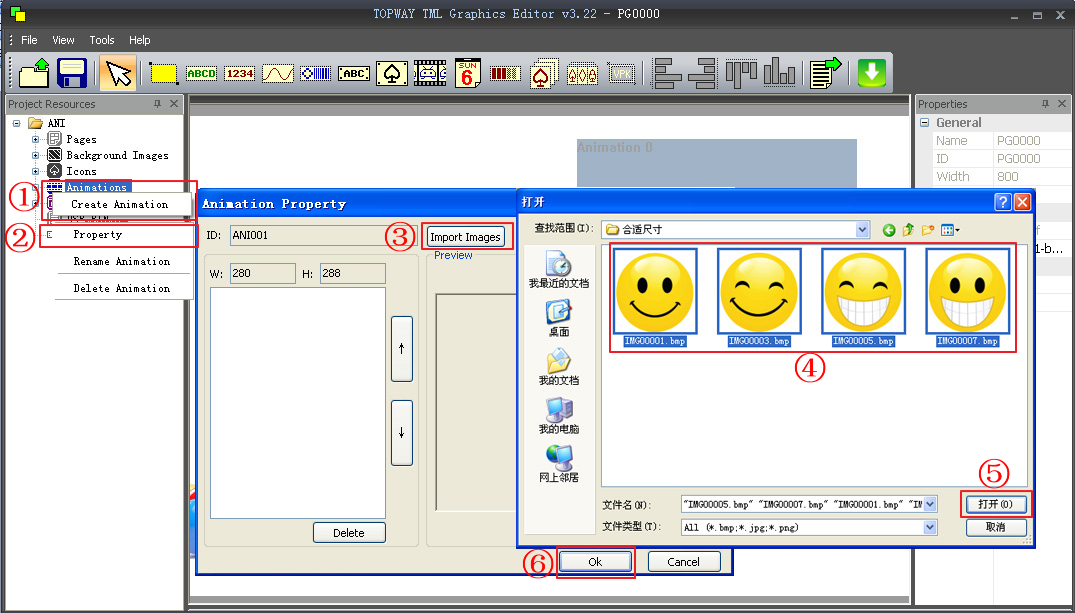1075x613 pixels.
Task: Click 我的电脑 in the places bar
Action: coord(559,416)
